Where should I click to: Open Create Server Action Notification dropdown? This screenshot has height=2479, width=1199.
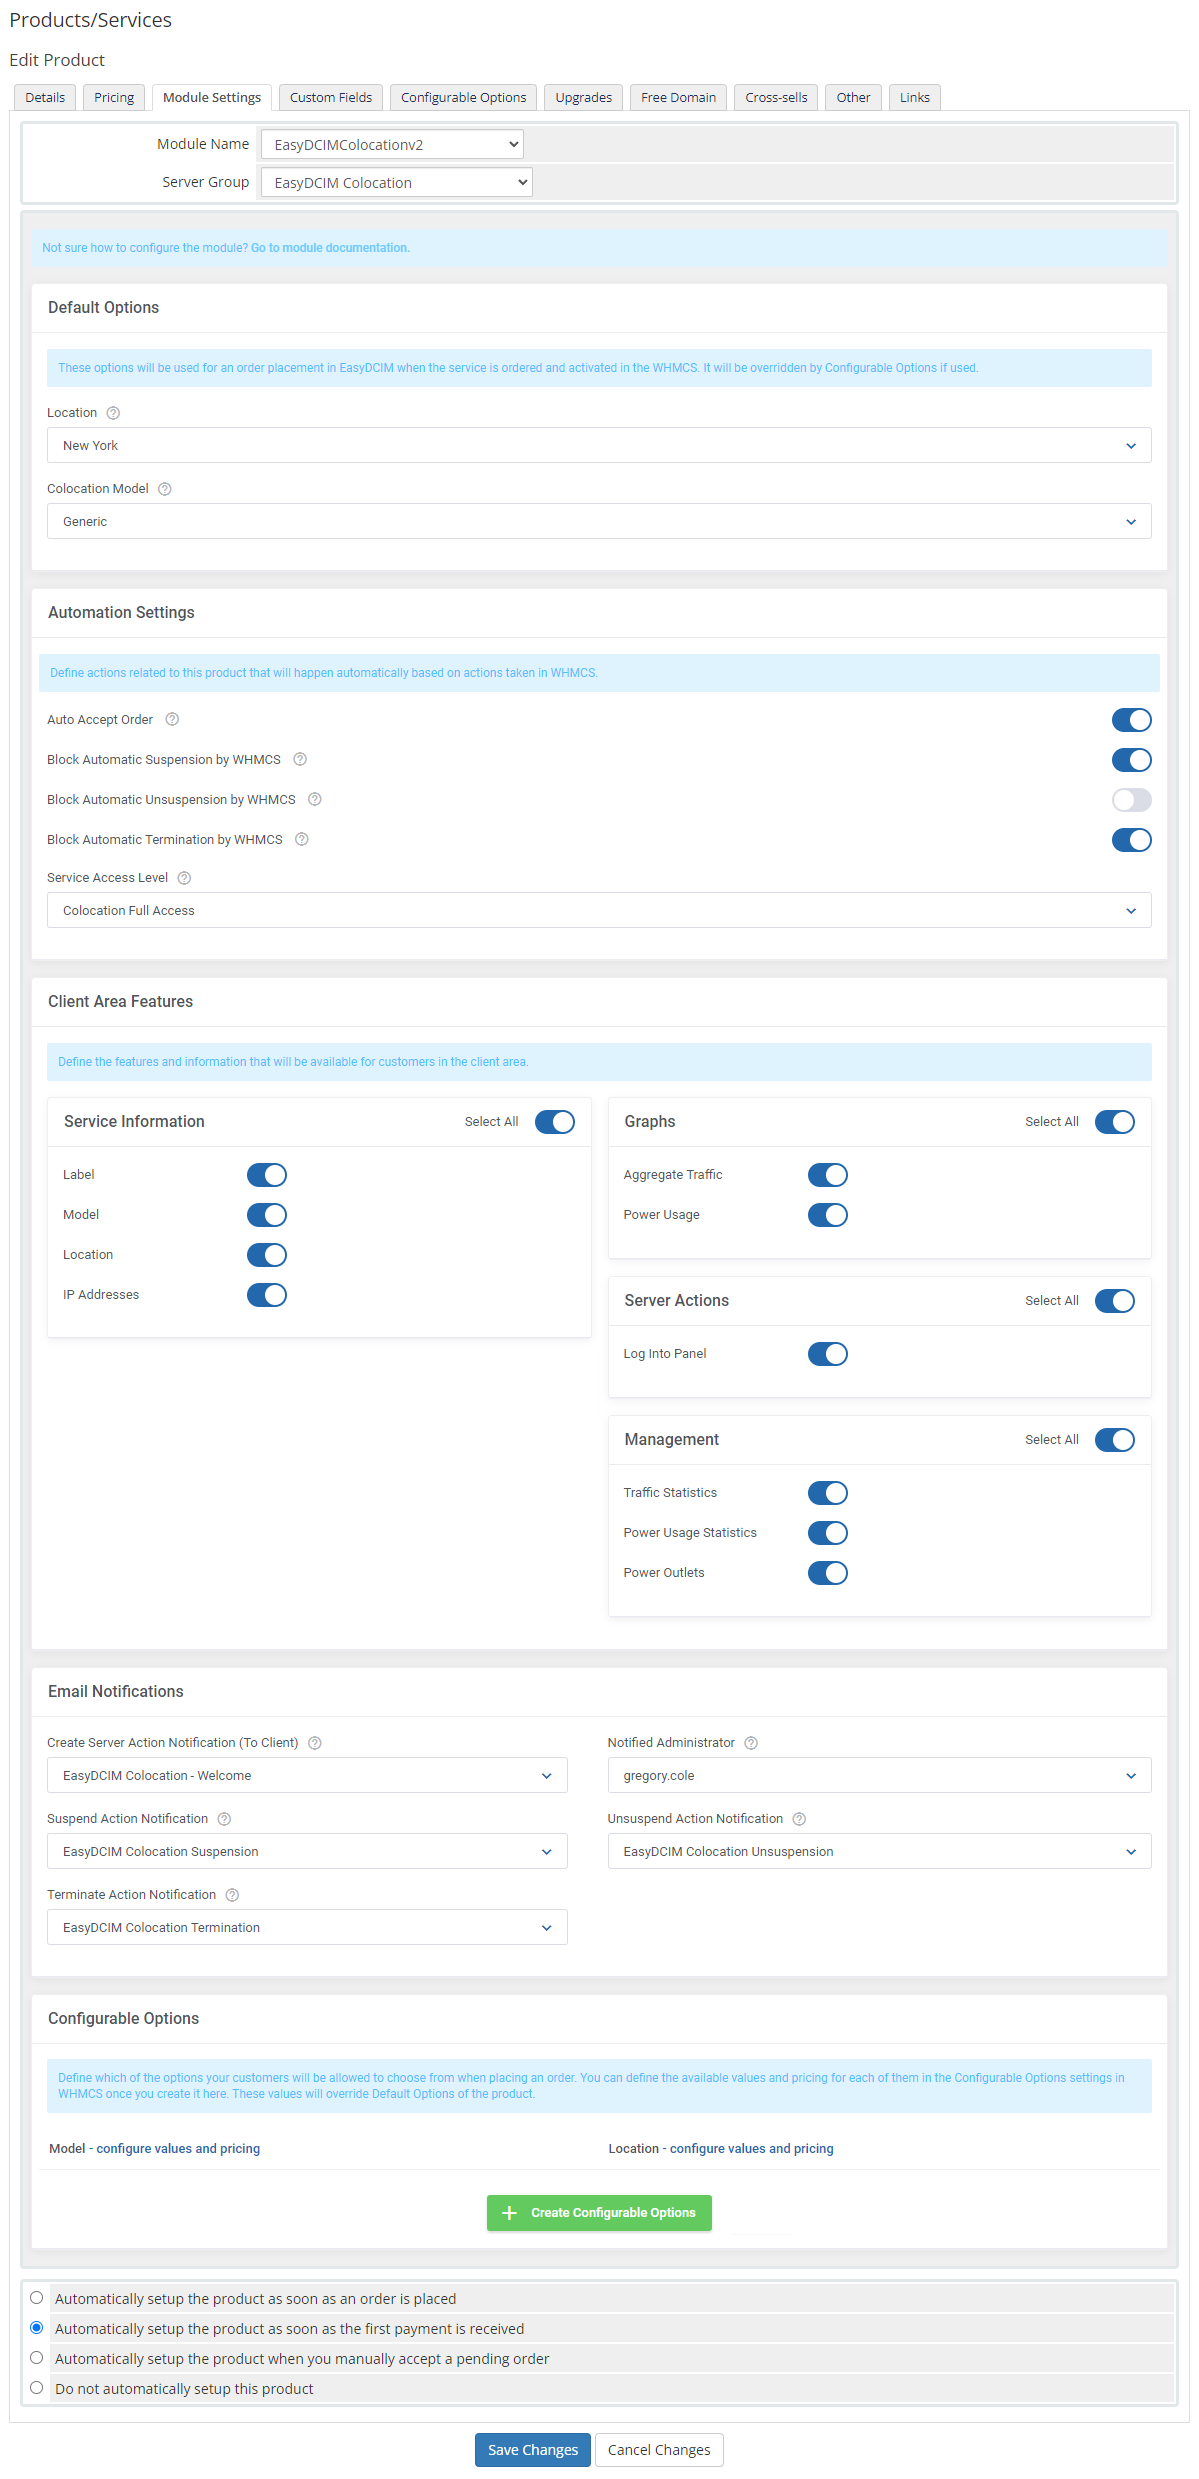point(307,1776)
